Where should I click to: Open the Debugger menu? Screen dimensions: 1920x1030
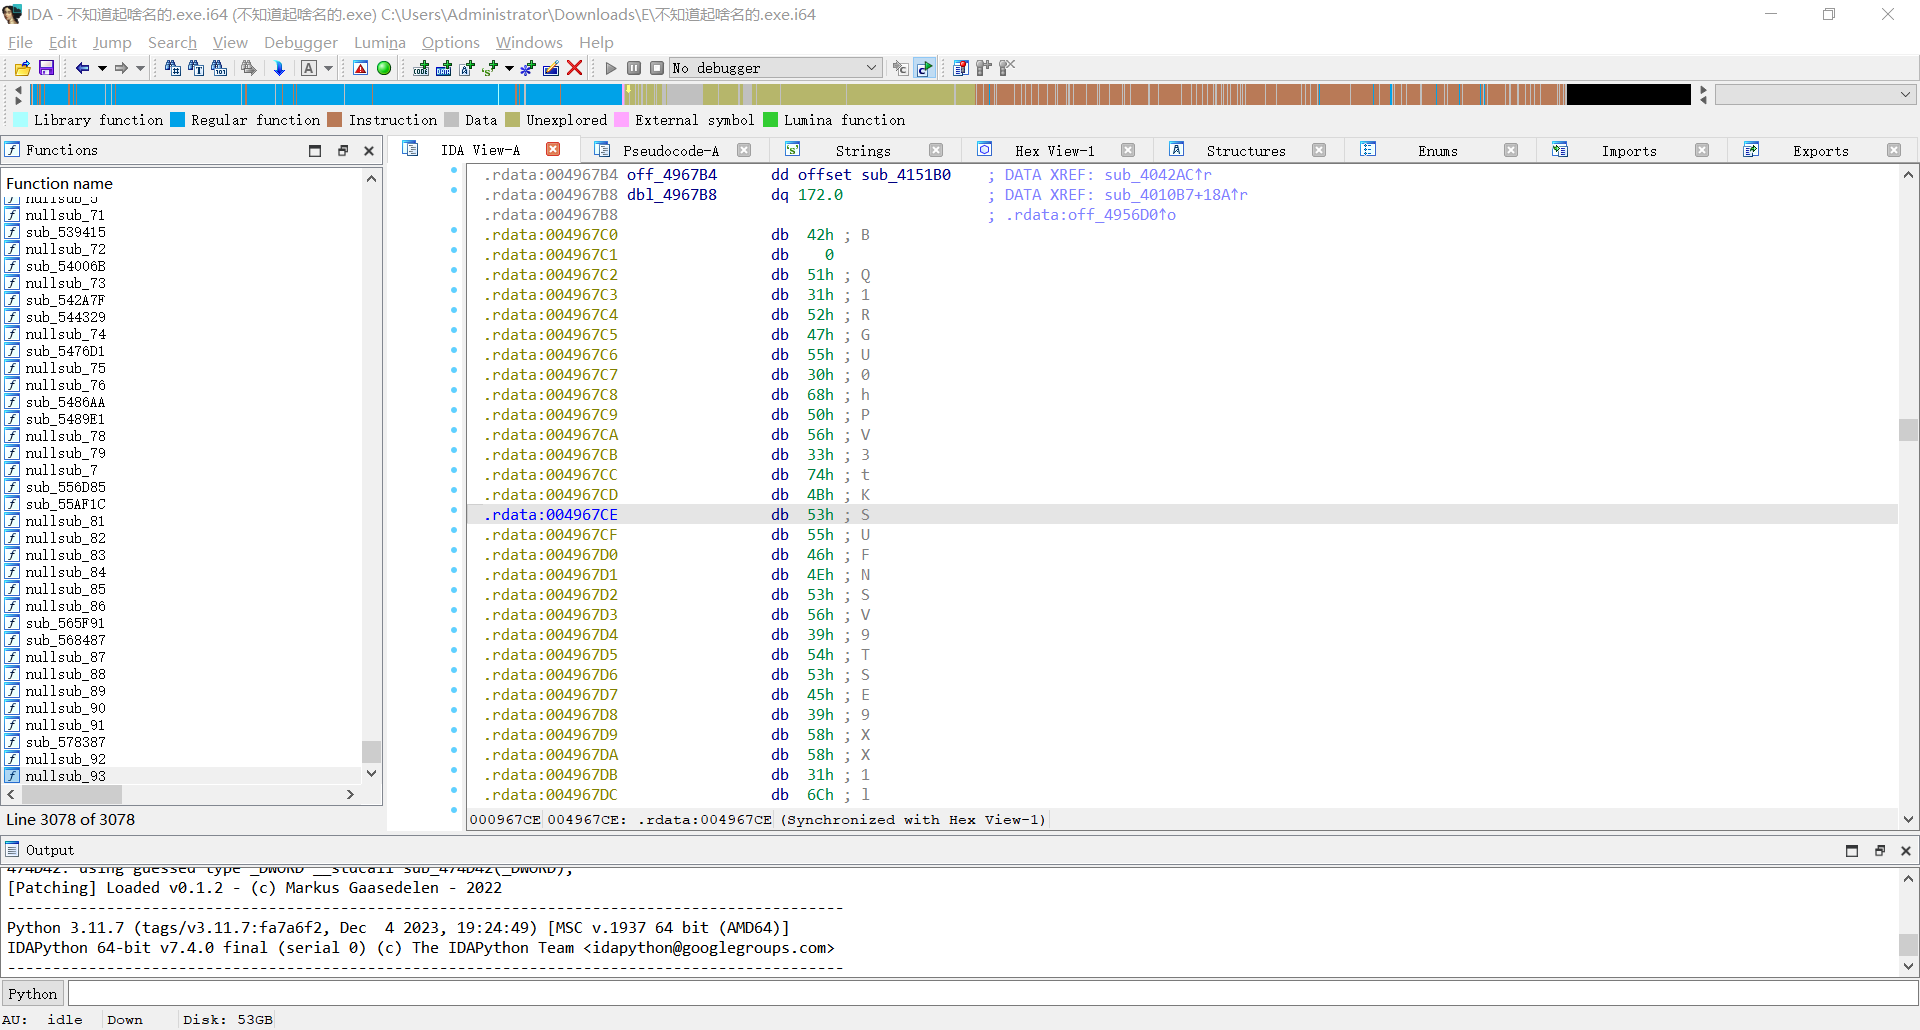pos(301,42)
